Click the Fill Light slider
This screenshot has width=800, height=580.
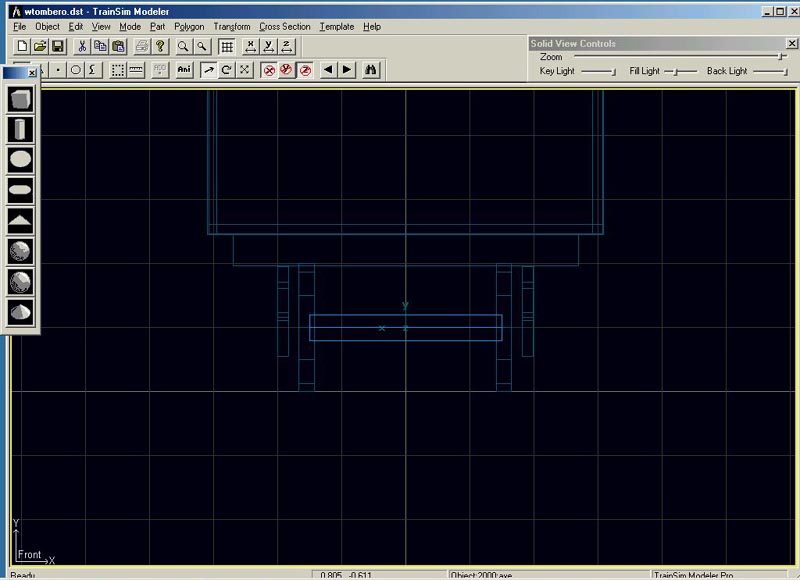pos(676,72)
